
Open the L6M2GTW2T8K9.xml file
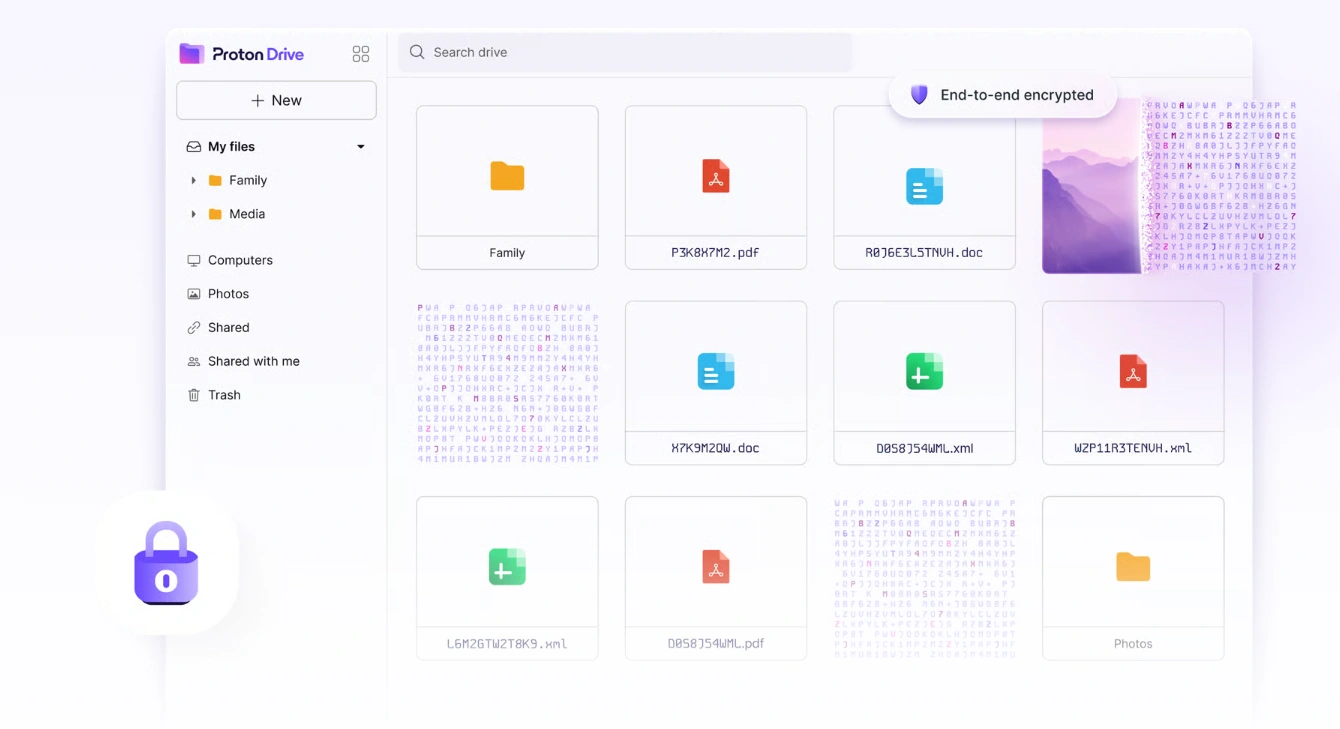[x=507, y=578]
